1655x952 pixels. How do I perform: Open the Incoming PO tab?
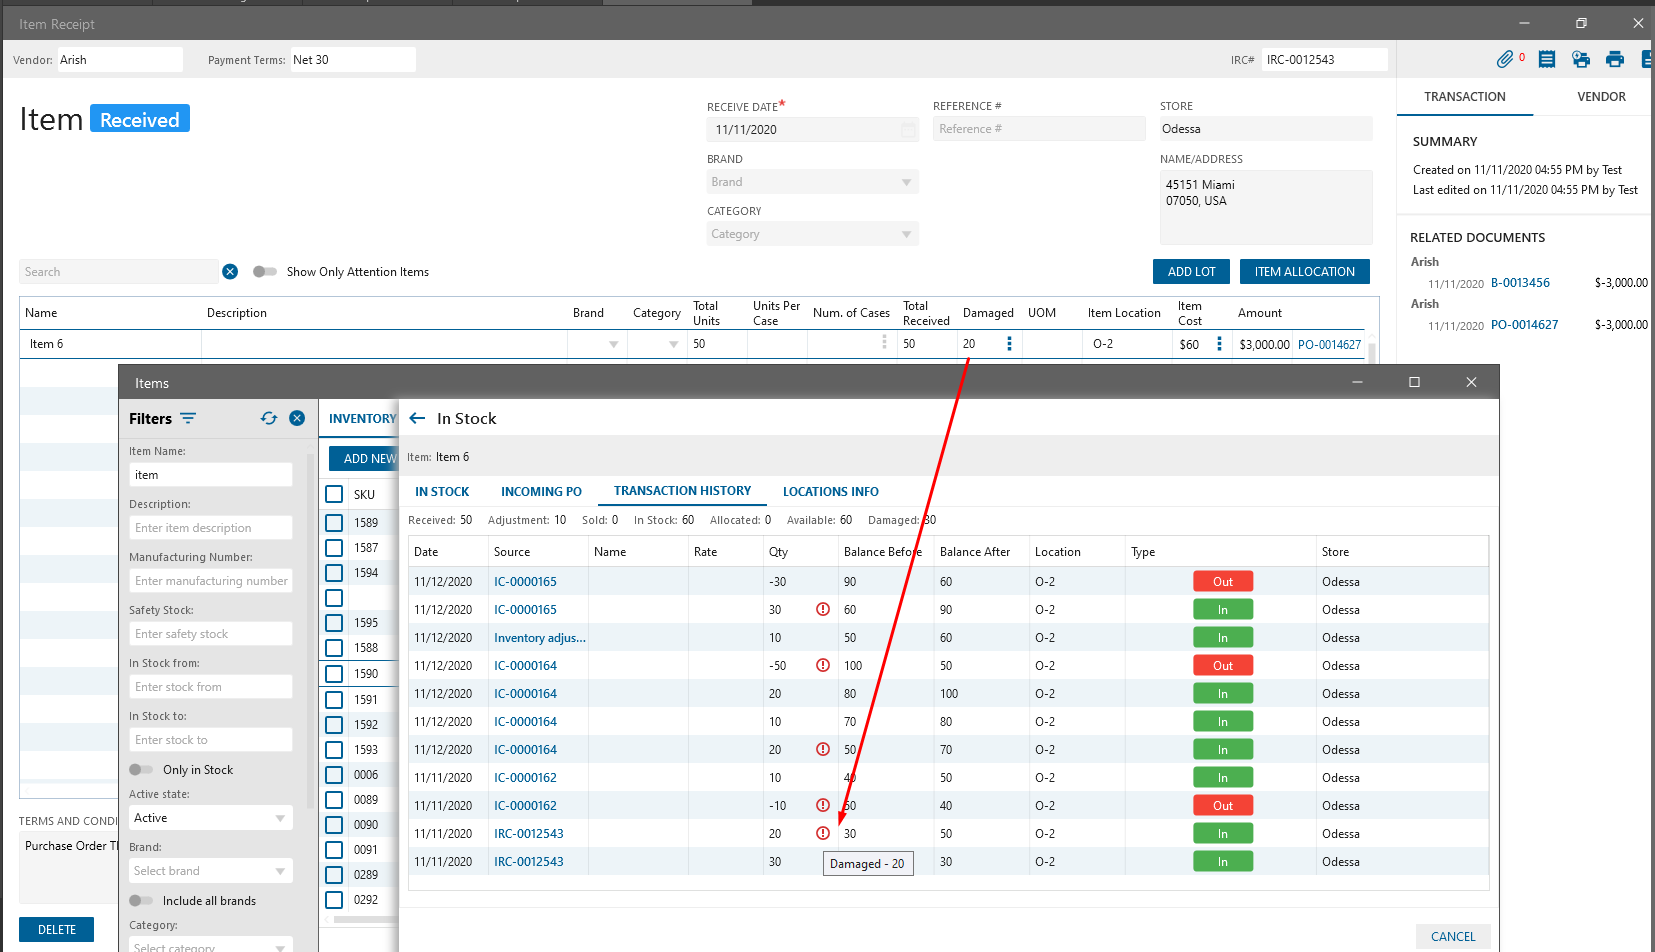541,492
